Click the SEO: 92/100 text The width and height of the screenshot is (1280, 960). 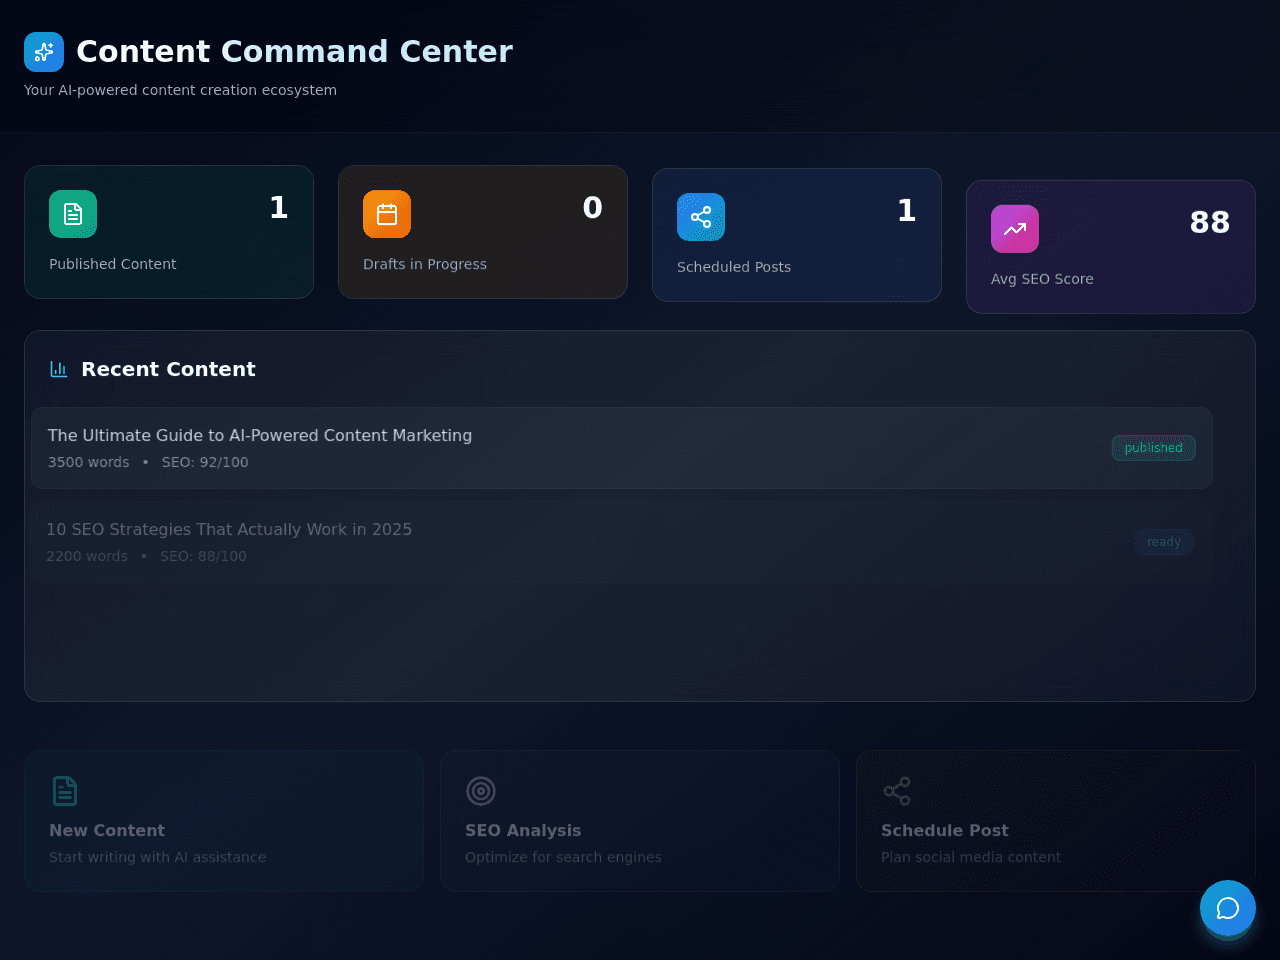(x=205, y=462)
